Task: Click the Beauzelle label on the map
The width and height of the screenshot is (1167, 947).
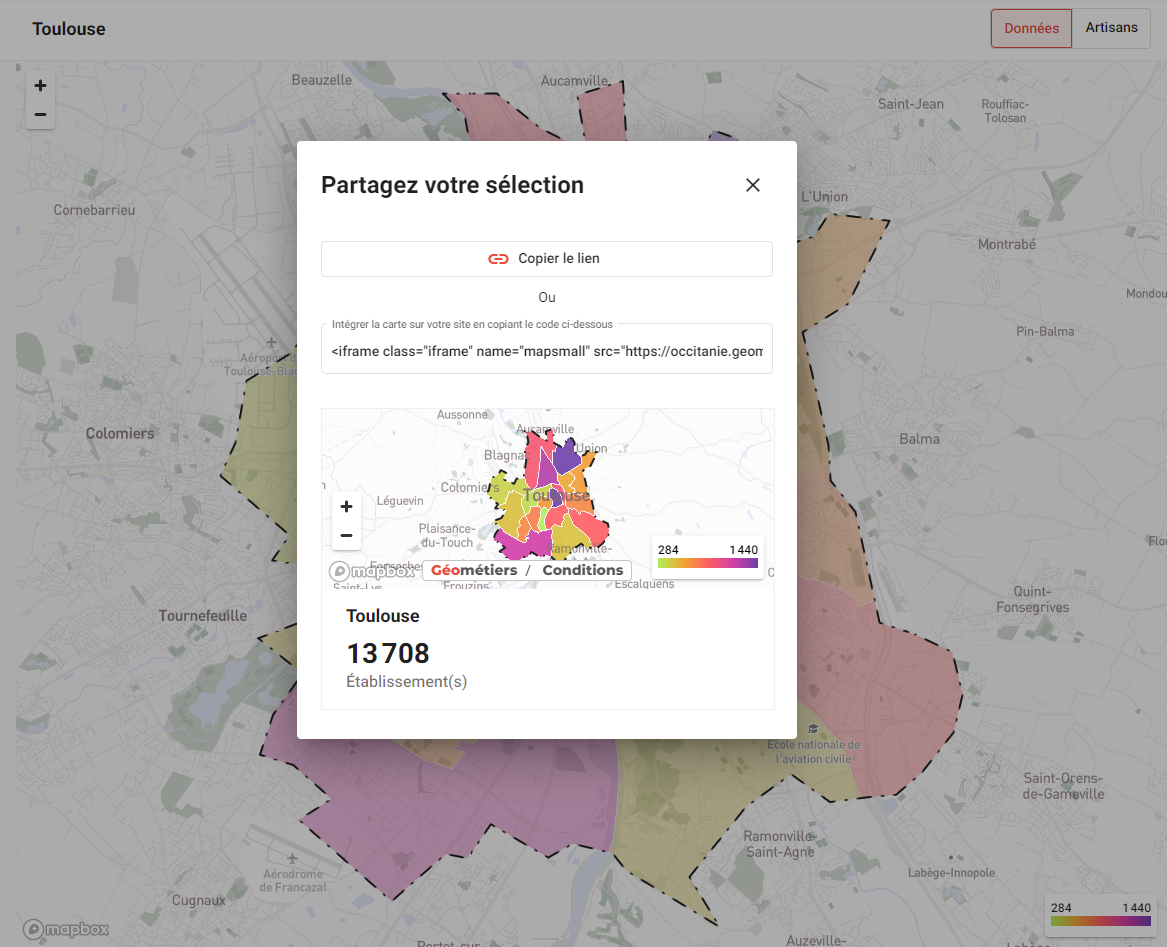Action: [322, 80]
